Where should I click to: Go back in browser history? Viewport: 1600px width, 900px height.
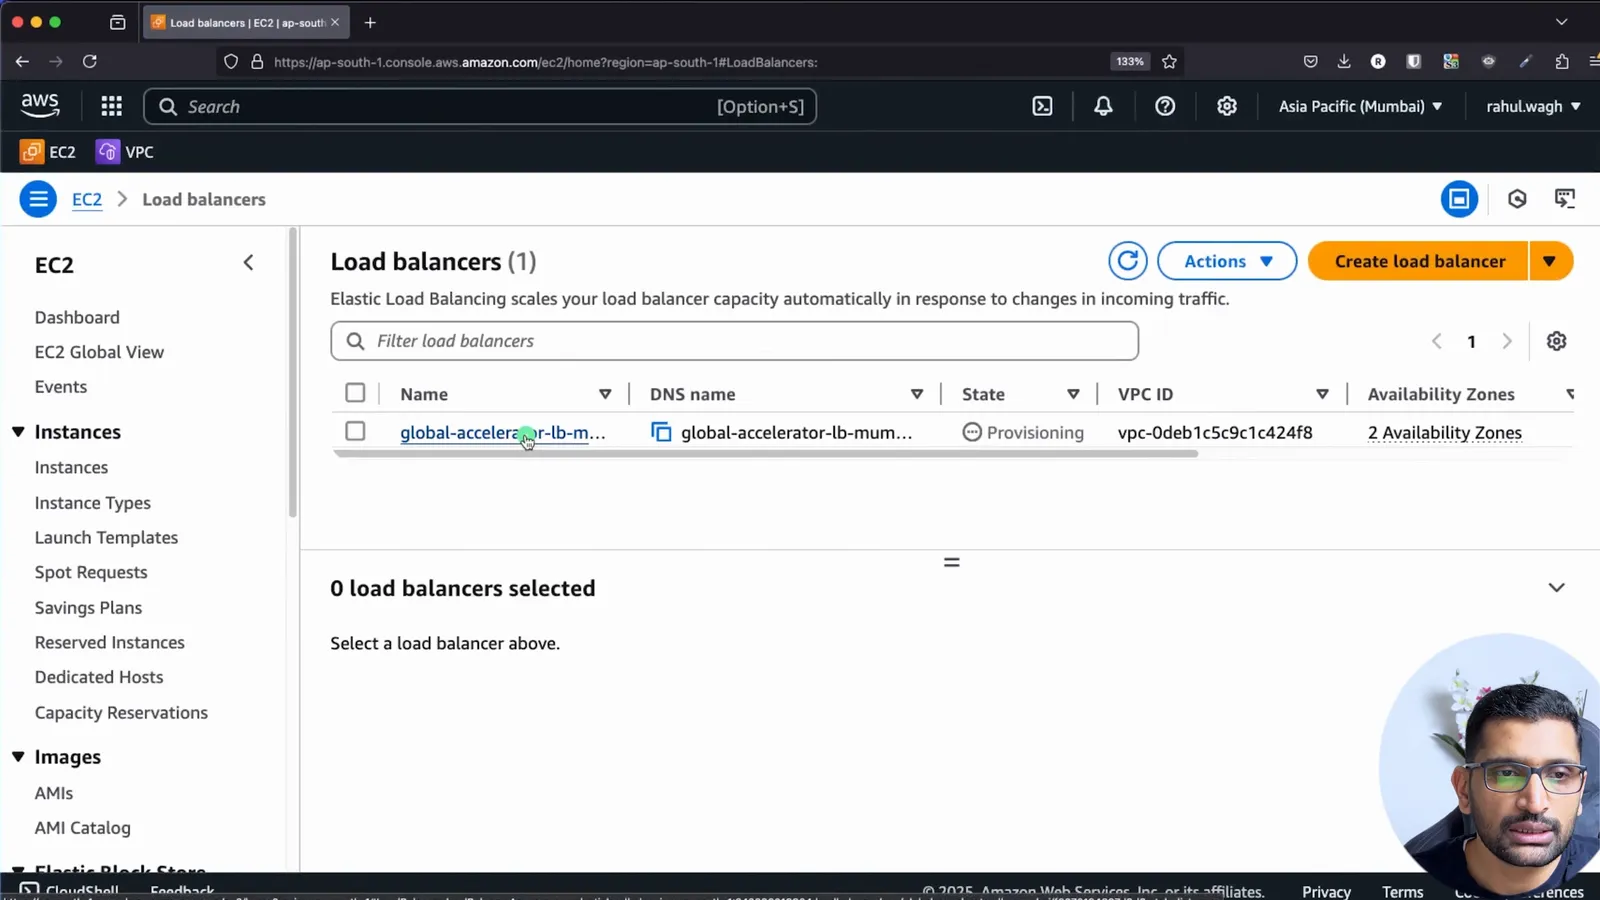click(x=22, y=62)
